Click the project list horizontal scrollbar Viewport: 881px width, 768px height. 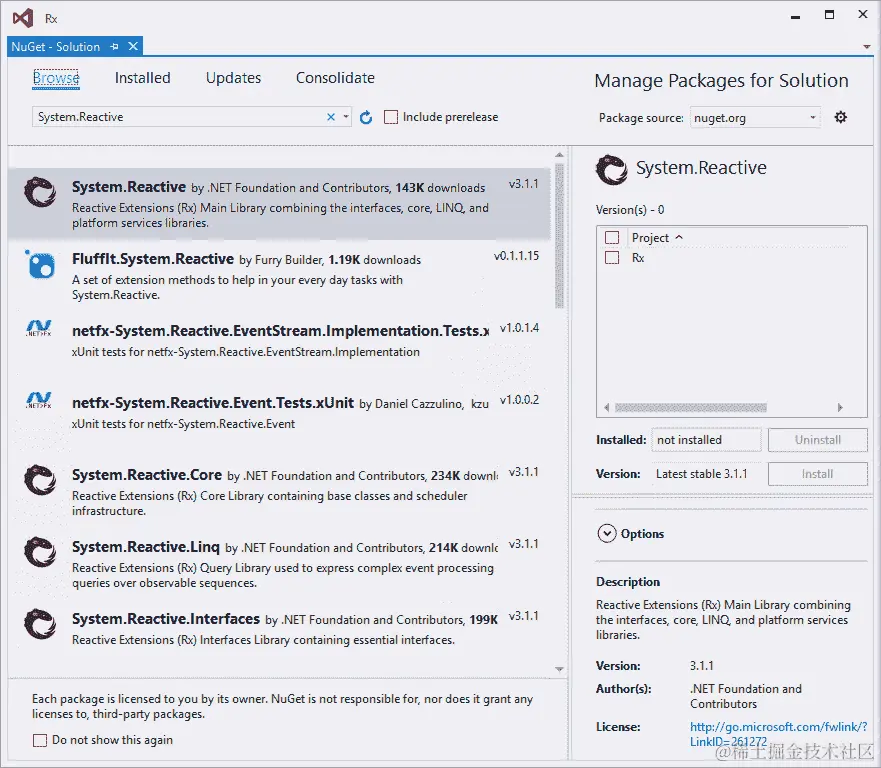click(x=691, y=407)
